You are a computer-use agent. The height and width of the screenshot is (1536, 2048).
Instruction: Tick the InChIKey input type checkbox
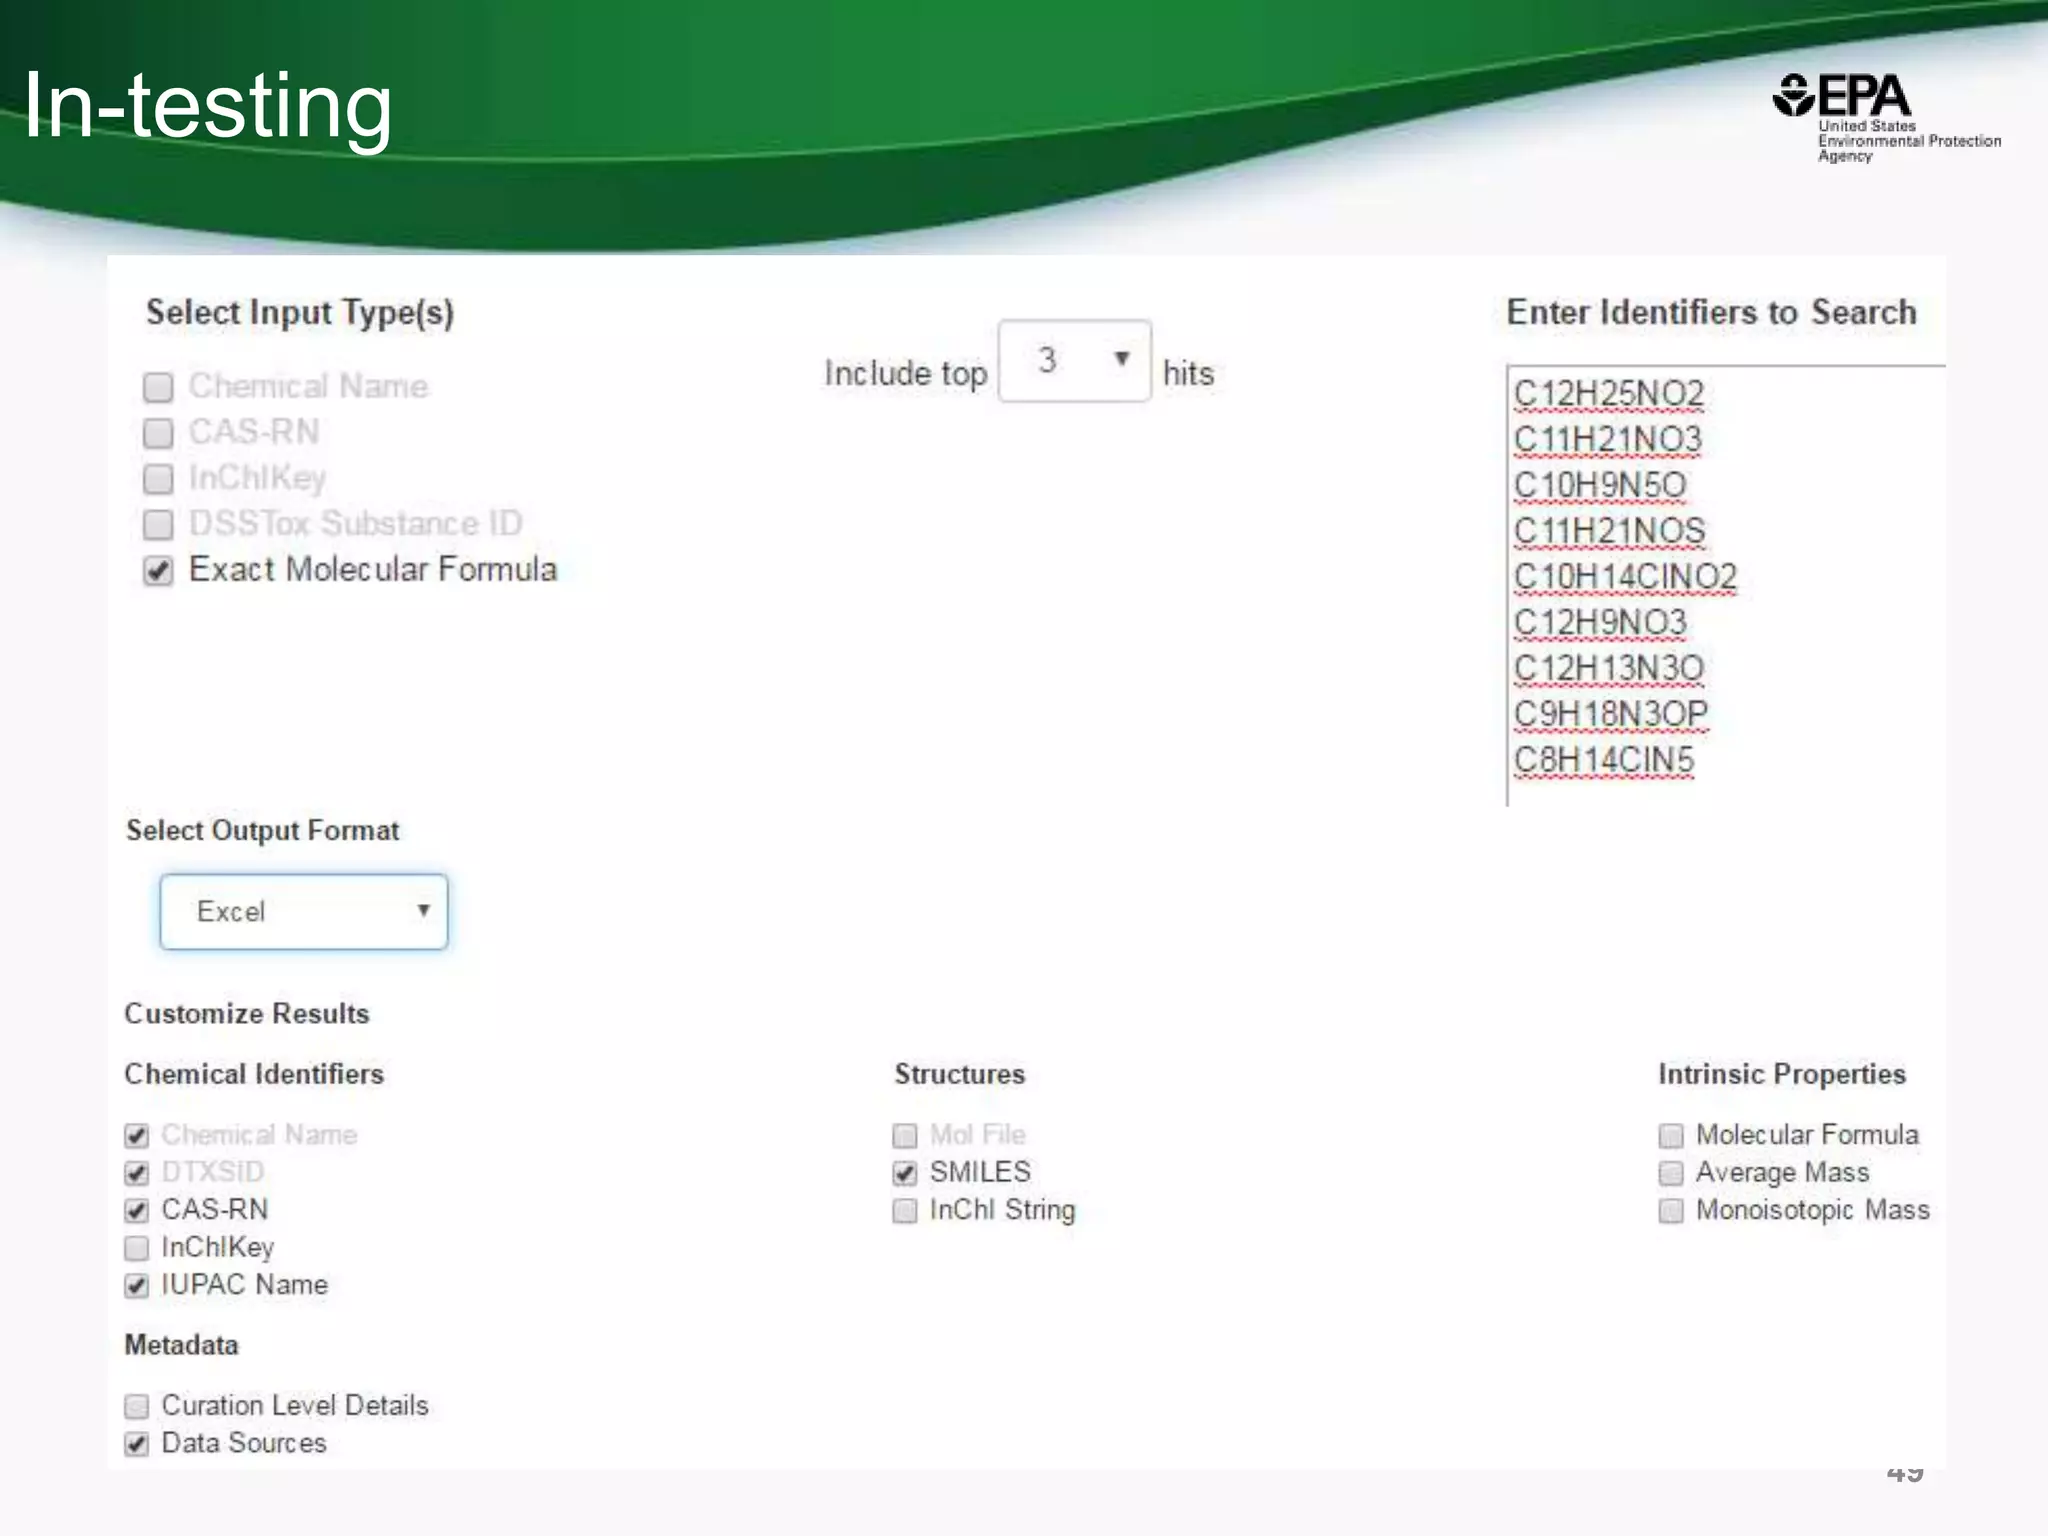pos(158,479)
